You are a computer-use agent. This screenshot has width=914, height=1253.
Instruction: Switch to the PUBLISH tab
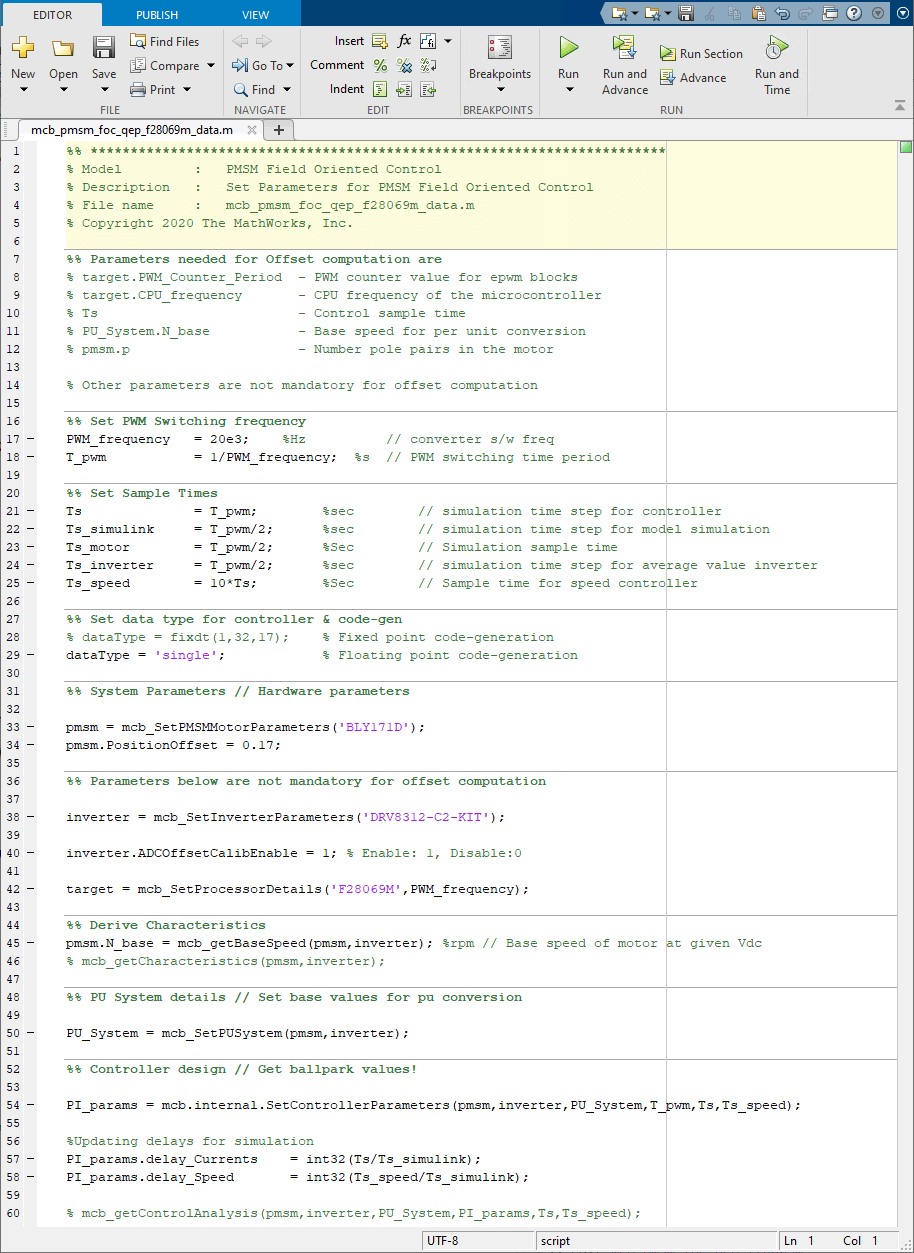[x=157, y=15]
